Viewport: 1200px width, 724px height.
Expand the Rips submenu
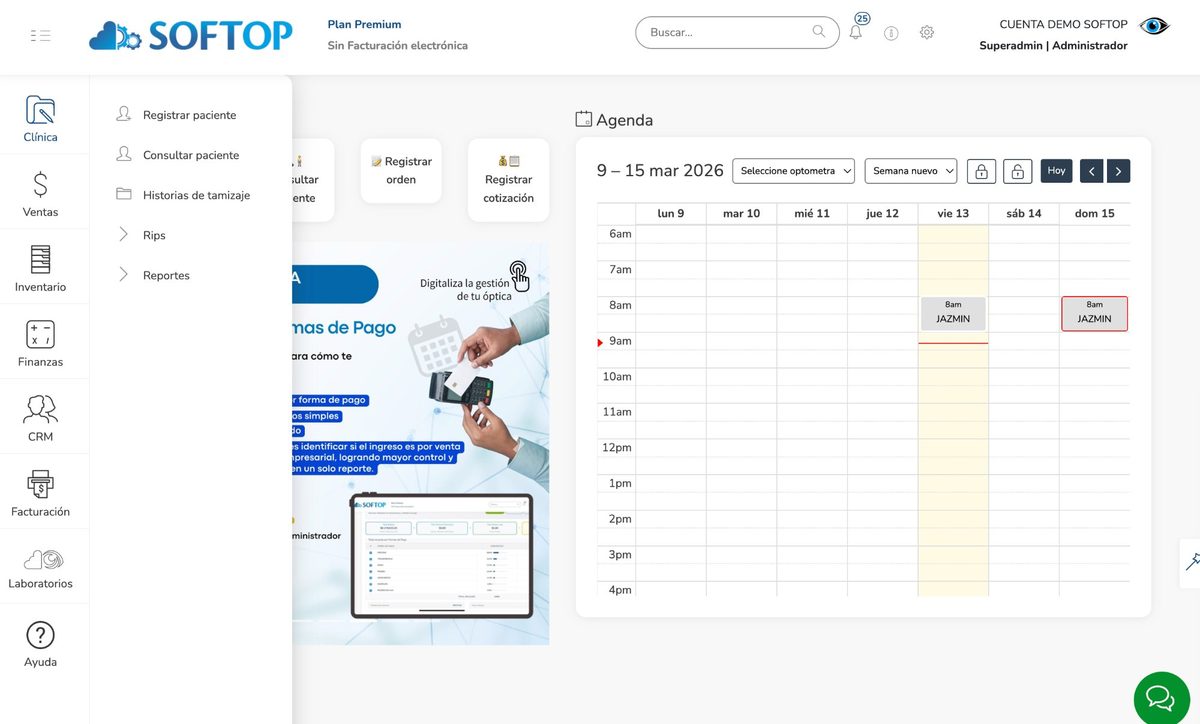point(153,235)
